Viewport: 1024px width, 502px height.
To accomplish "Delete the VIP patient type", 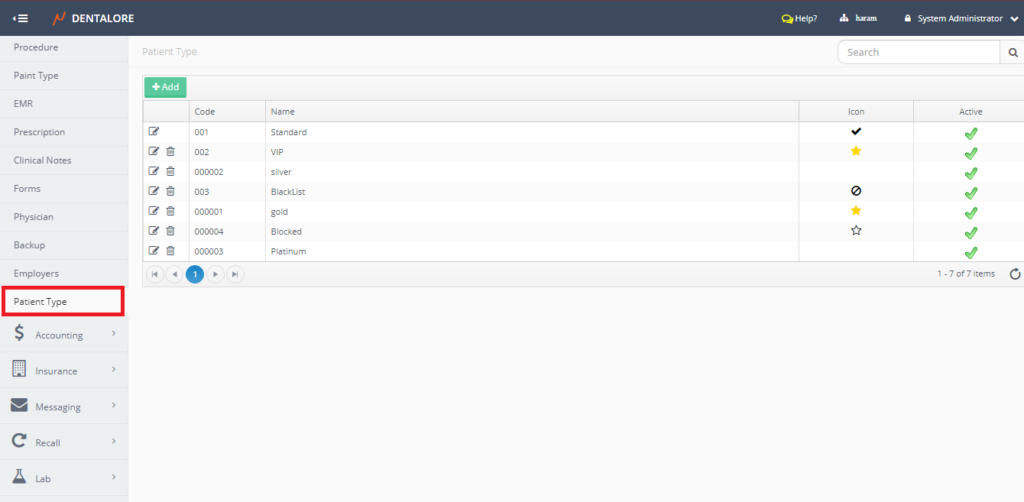I will coord(170,151).
